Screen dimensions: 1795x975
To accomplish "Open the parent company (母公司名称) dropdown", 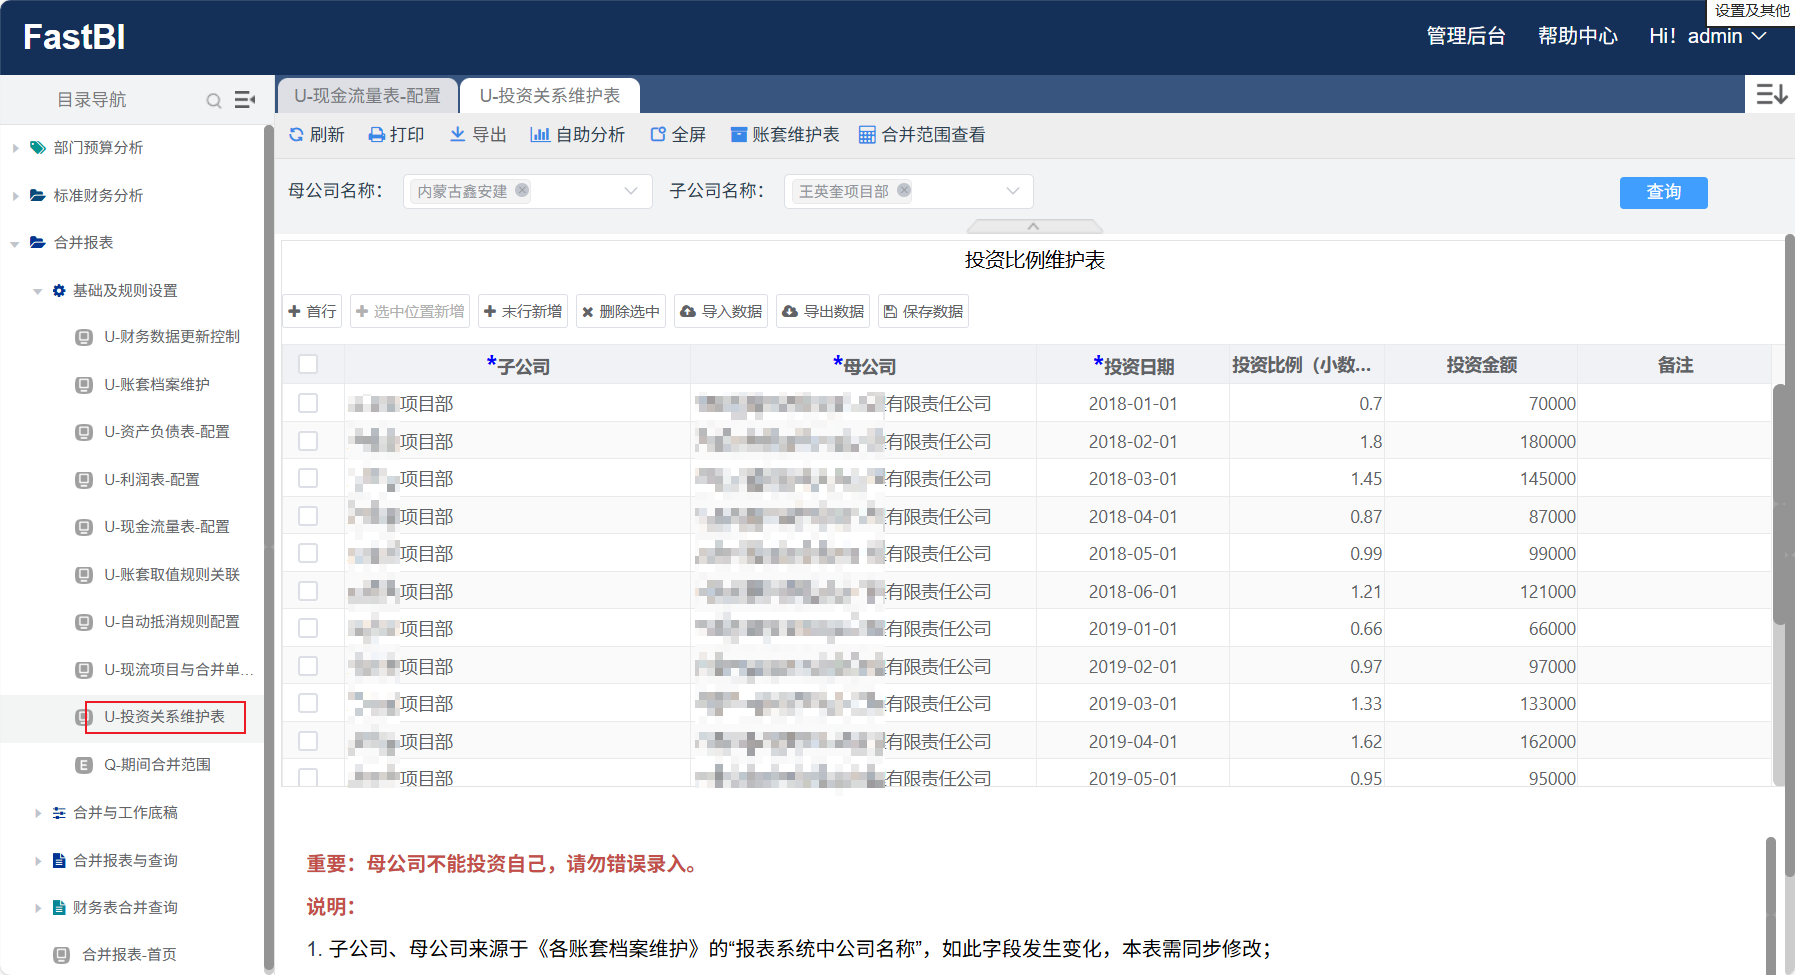I will (x=630, y=191).
